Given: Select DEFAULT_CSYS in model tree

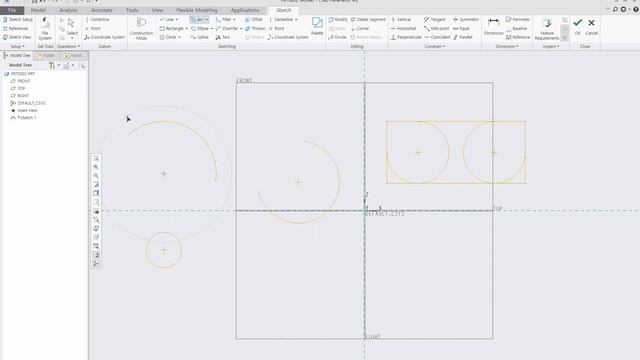Looking at the screenshot, I should (28, 103).
